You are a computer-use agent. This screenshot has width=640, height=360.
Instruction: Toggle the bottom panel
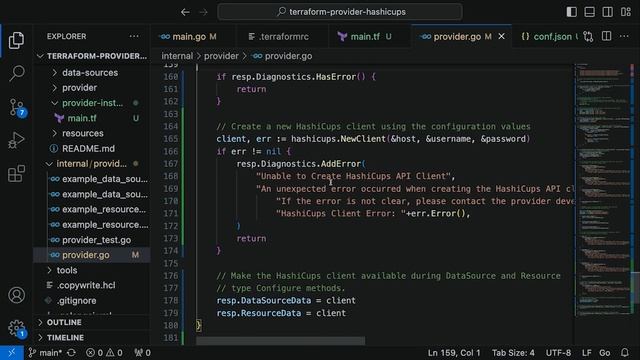pyautogui.click(x=589, y=12)
